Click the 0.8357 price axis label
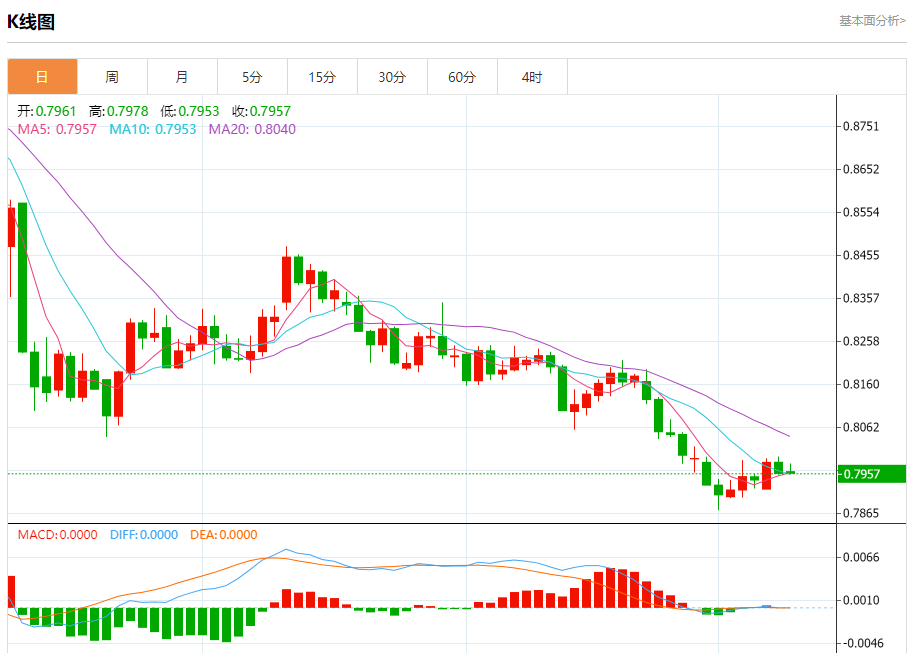This screenshot has width=913, height=653. pyautogui.click(x=861, y=298)
